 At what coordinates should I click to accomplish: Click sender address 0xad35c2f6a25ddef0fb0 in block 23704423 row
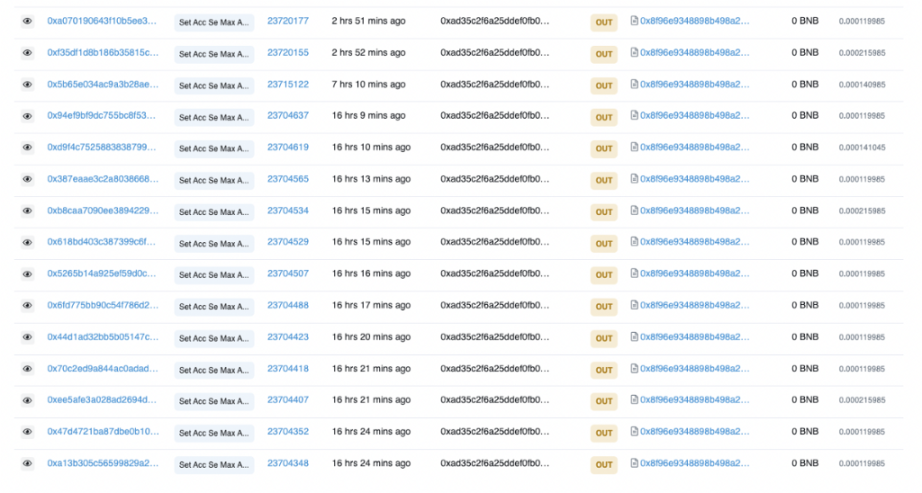coord(494,337)
